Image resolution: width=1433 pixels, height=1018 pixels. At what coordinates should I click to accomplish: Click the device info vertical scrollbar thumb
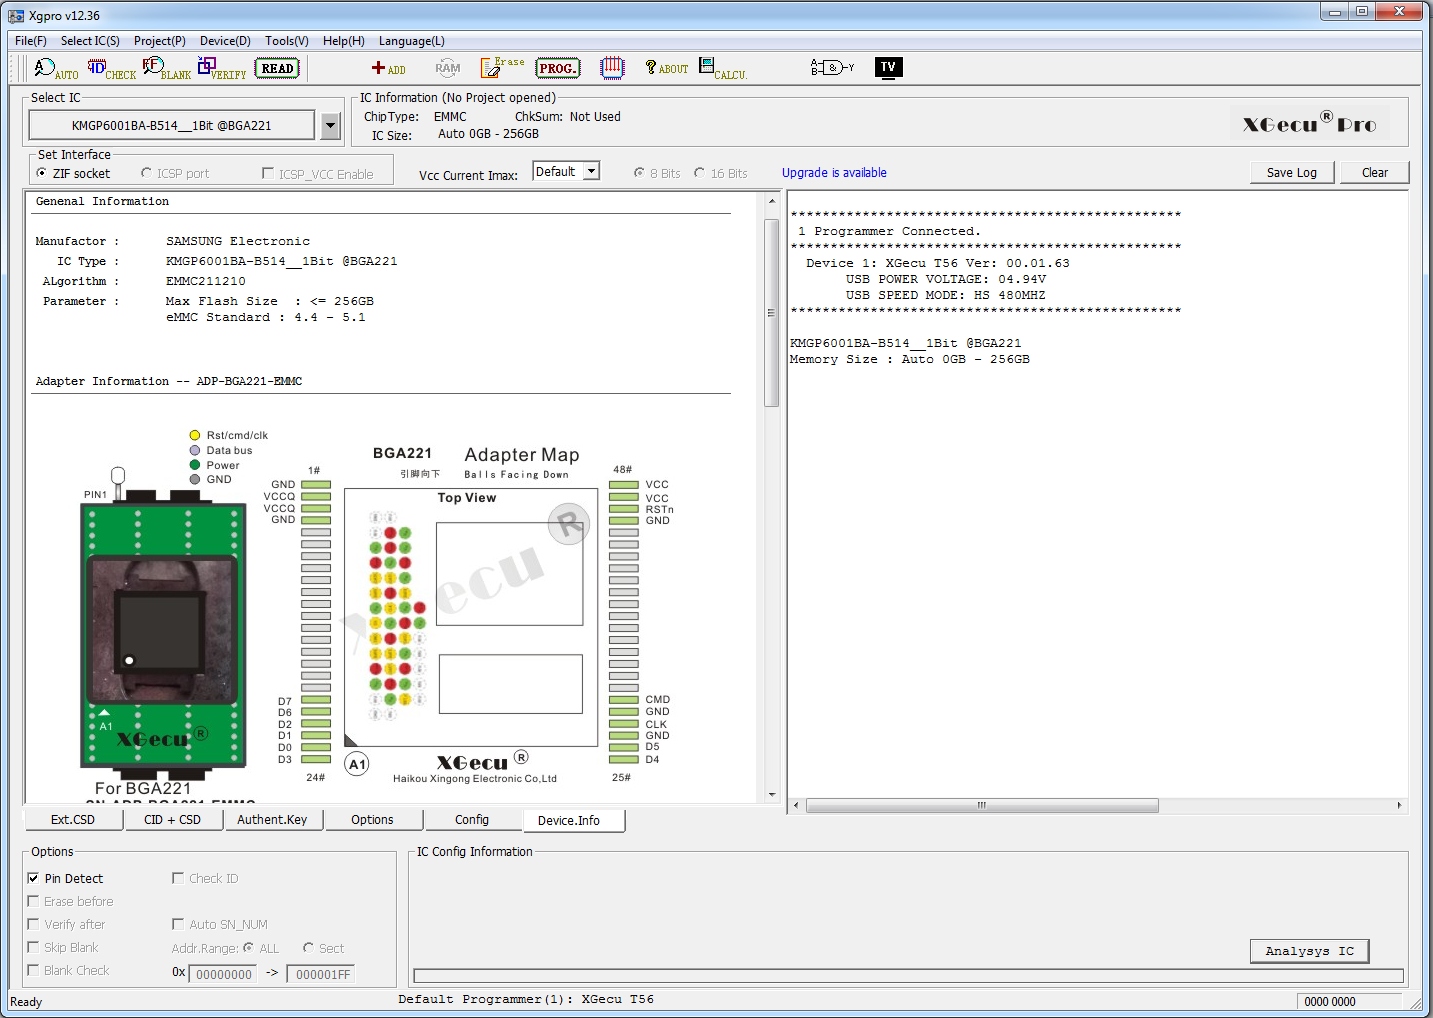[x=771, y=313]
